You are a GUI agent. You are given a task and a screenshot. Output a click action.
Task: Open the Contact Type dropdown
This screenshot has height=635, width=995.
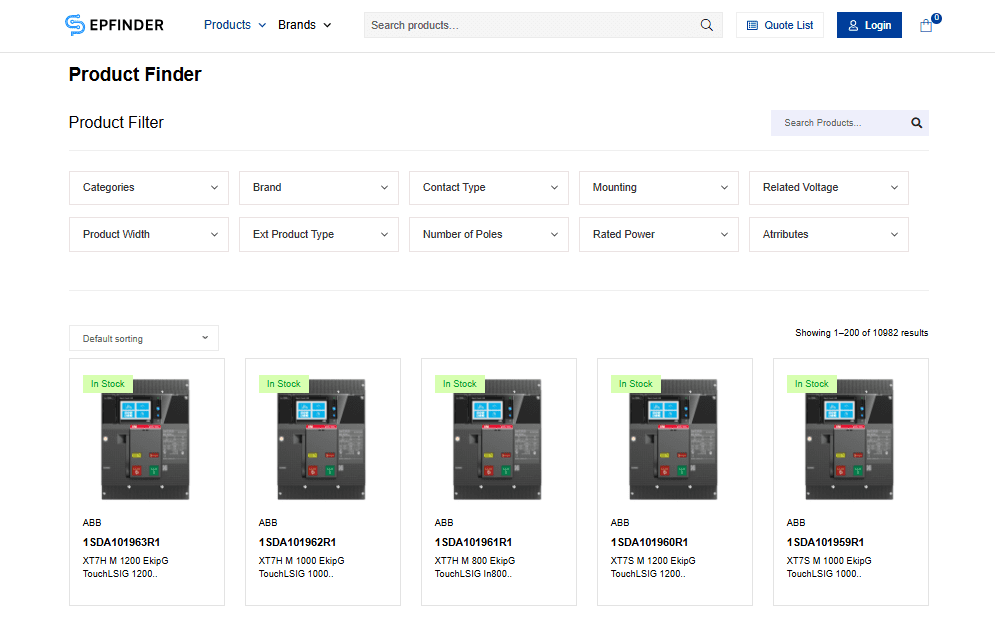pos(489,188)
